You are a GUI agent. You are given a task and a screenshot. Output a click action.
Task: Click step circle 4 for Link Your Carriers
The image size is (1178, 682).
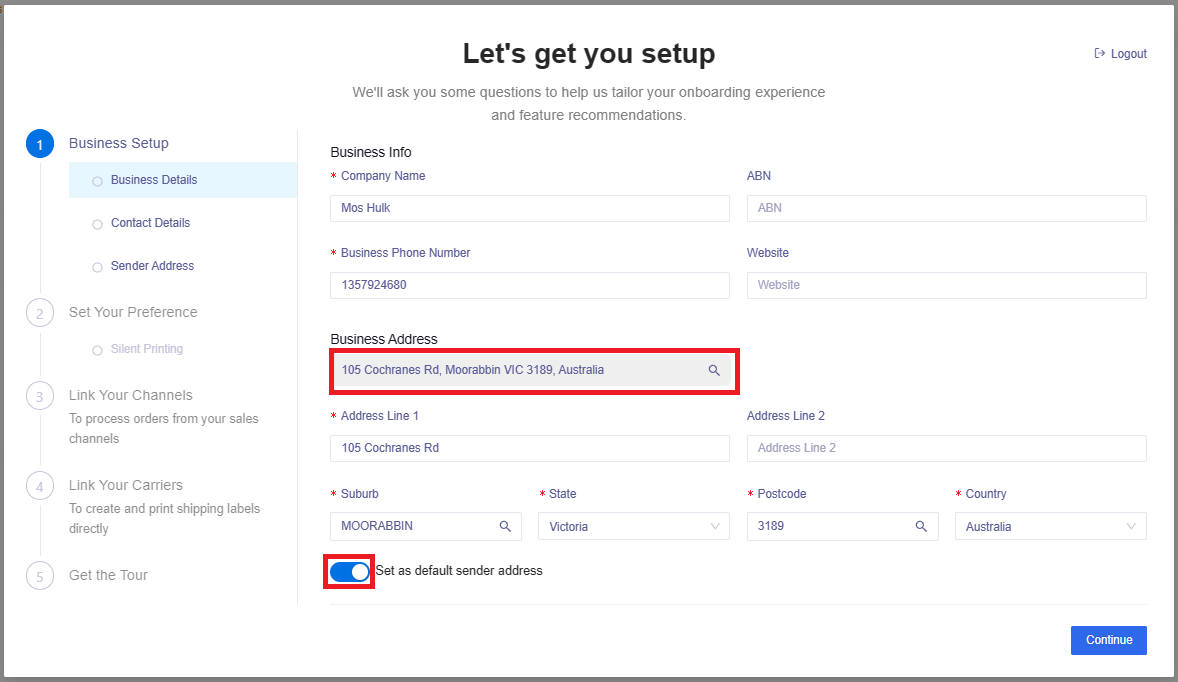tap(39, 485)
